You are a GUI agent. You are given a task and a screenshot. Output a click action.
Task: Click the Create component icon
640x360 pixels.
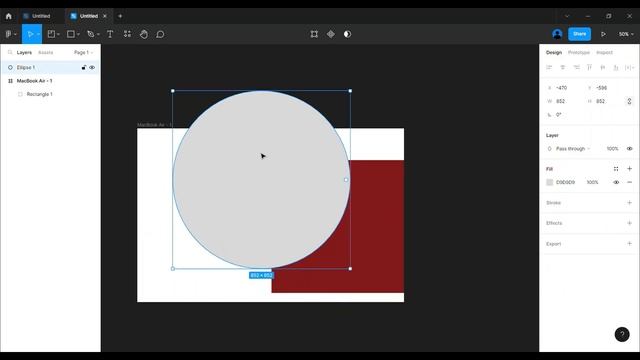331,34
